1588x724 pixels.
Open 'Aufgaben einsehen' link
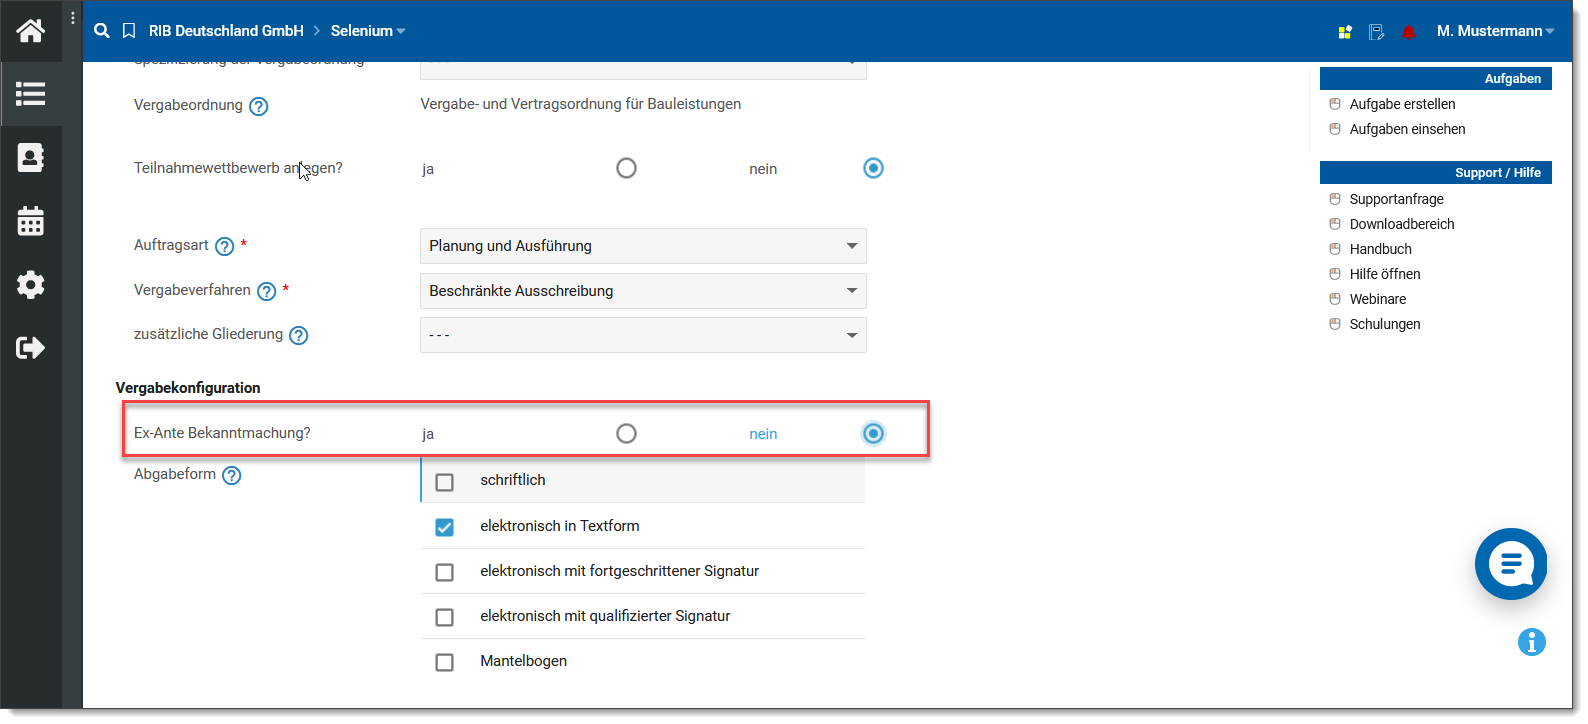click(1407, 129)
